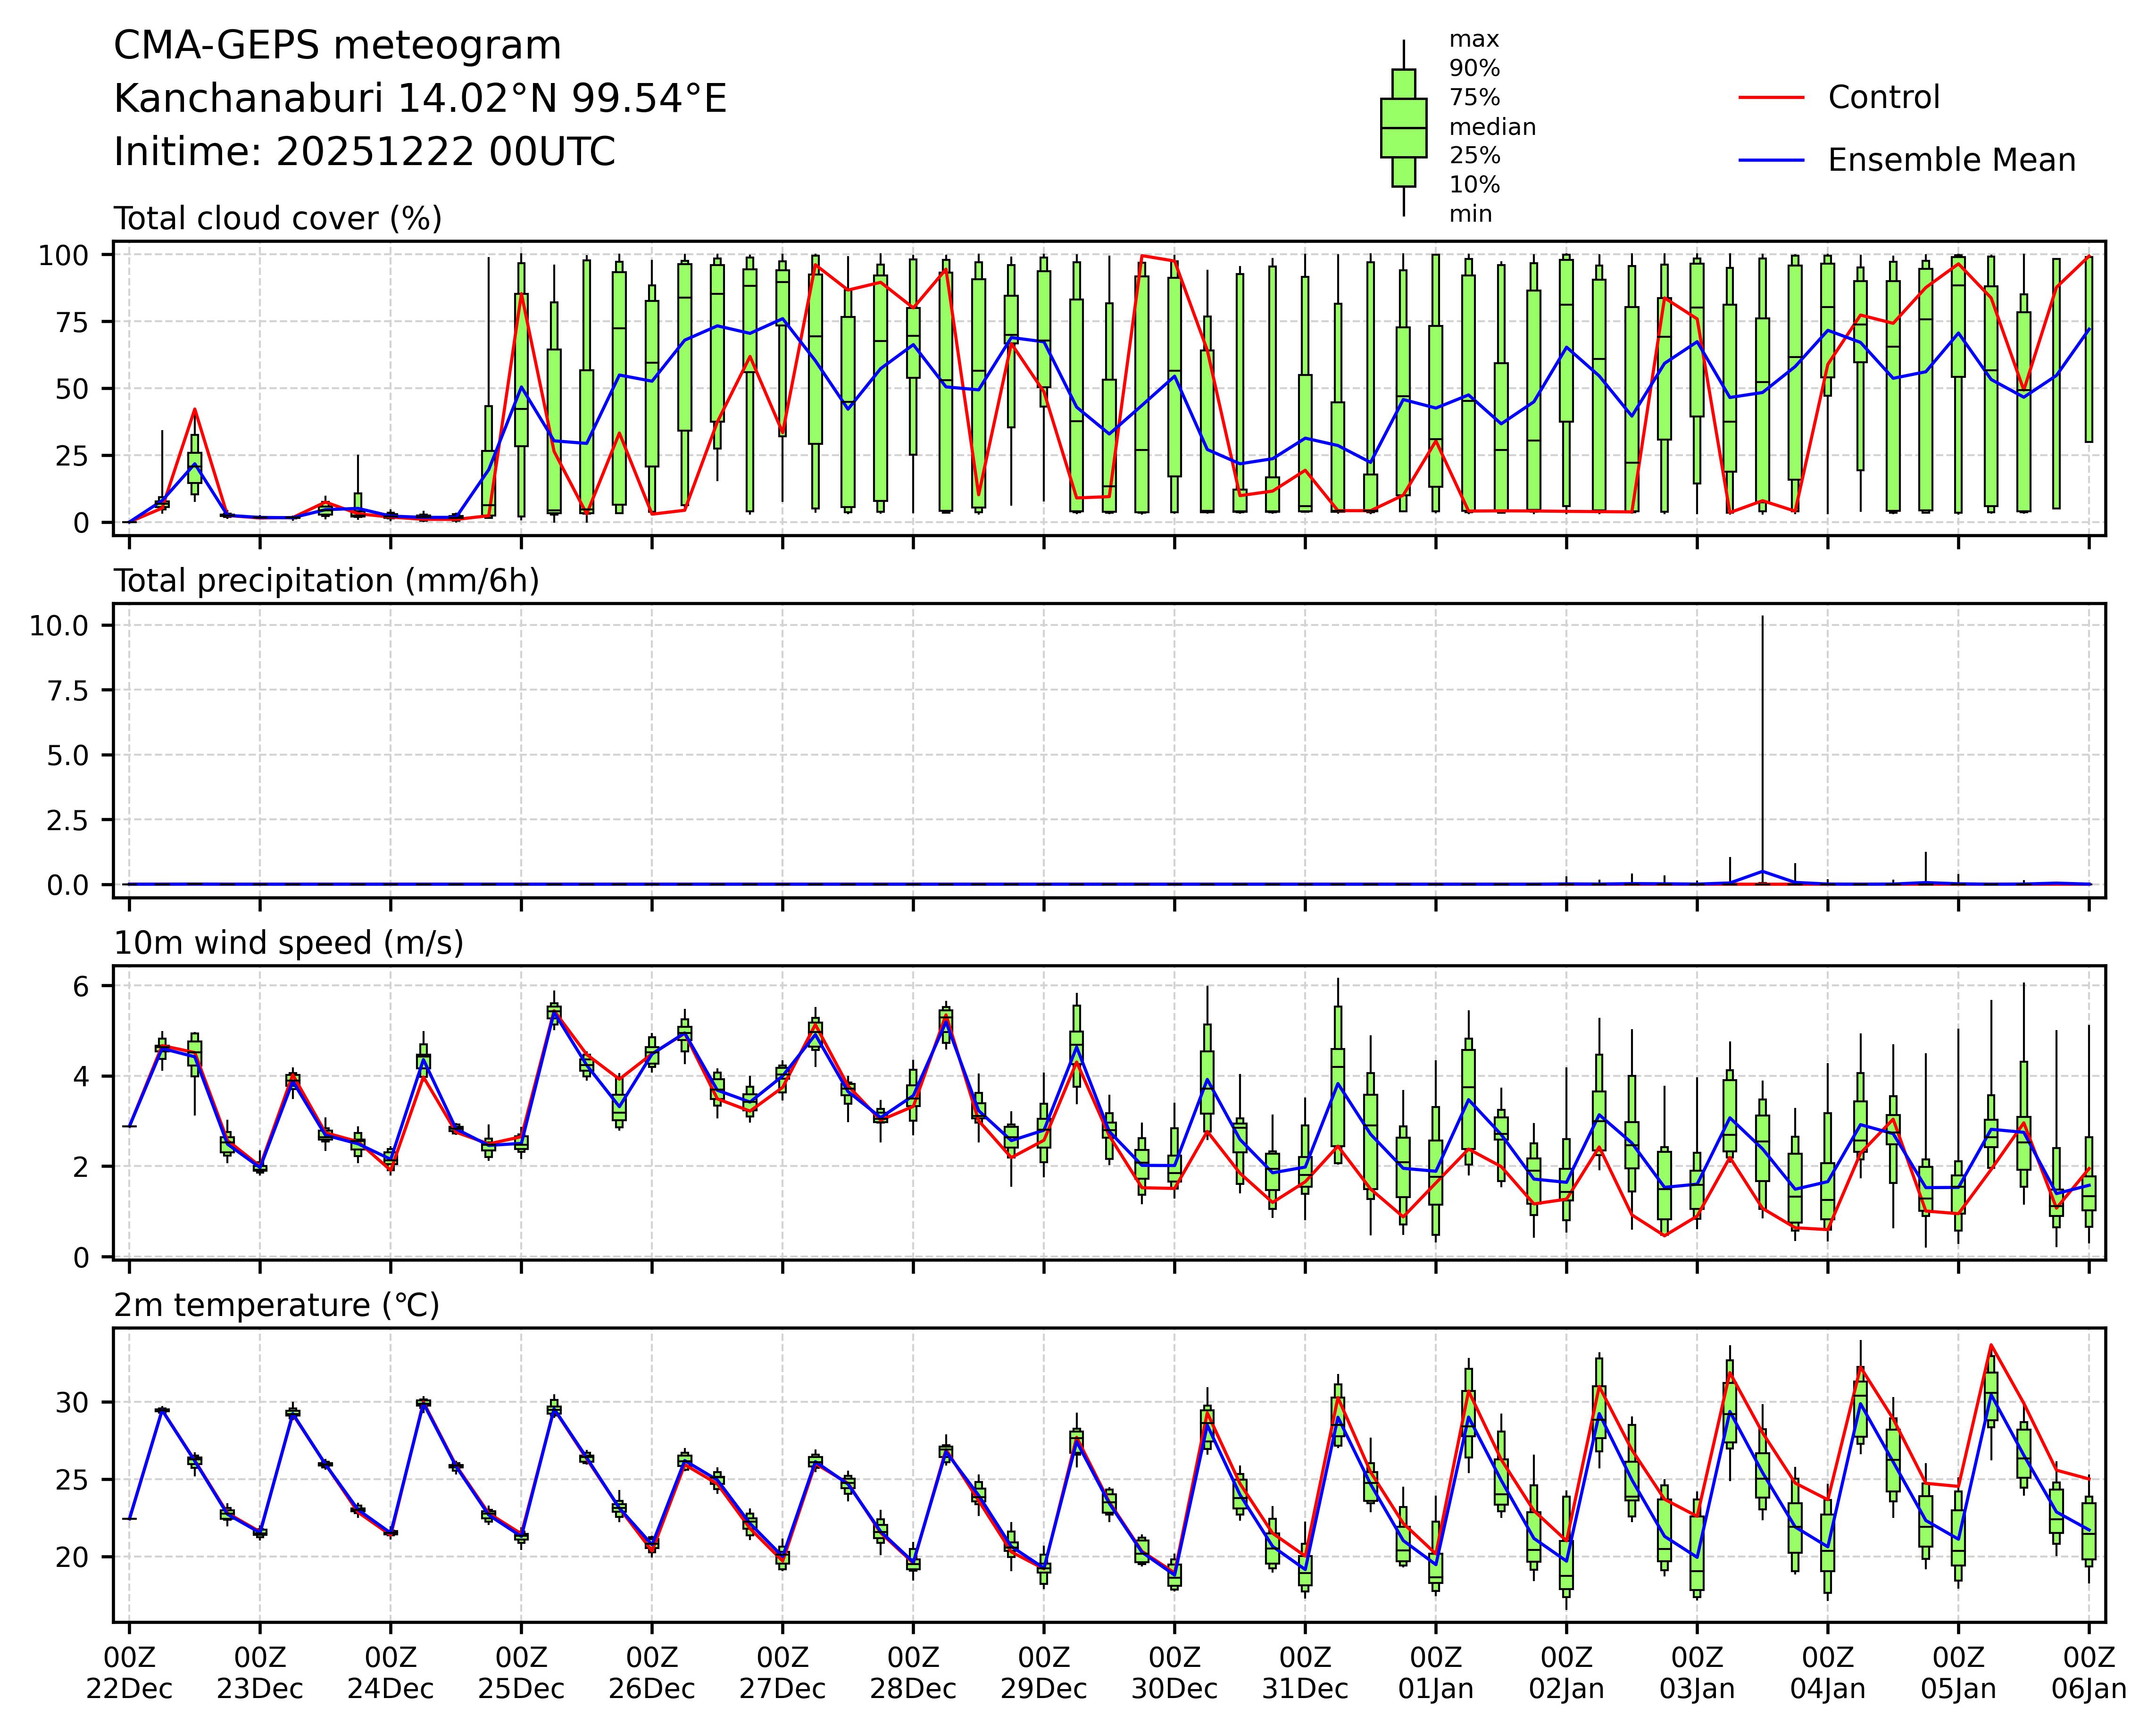2156x1732 pixels.
Task: Click the 'median' label in boxplot legend
Action: pyautogui.click(x=1492, y=127)
